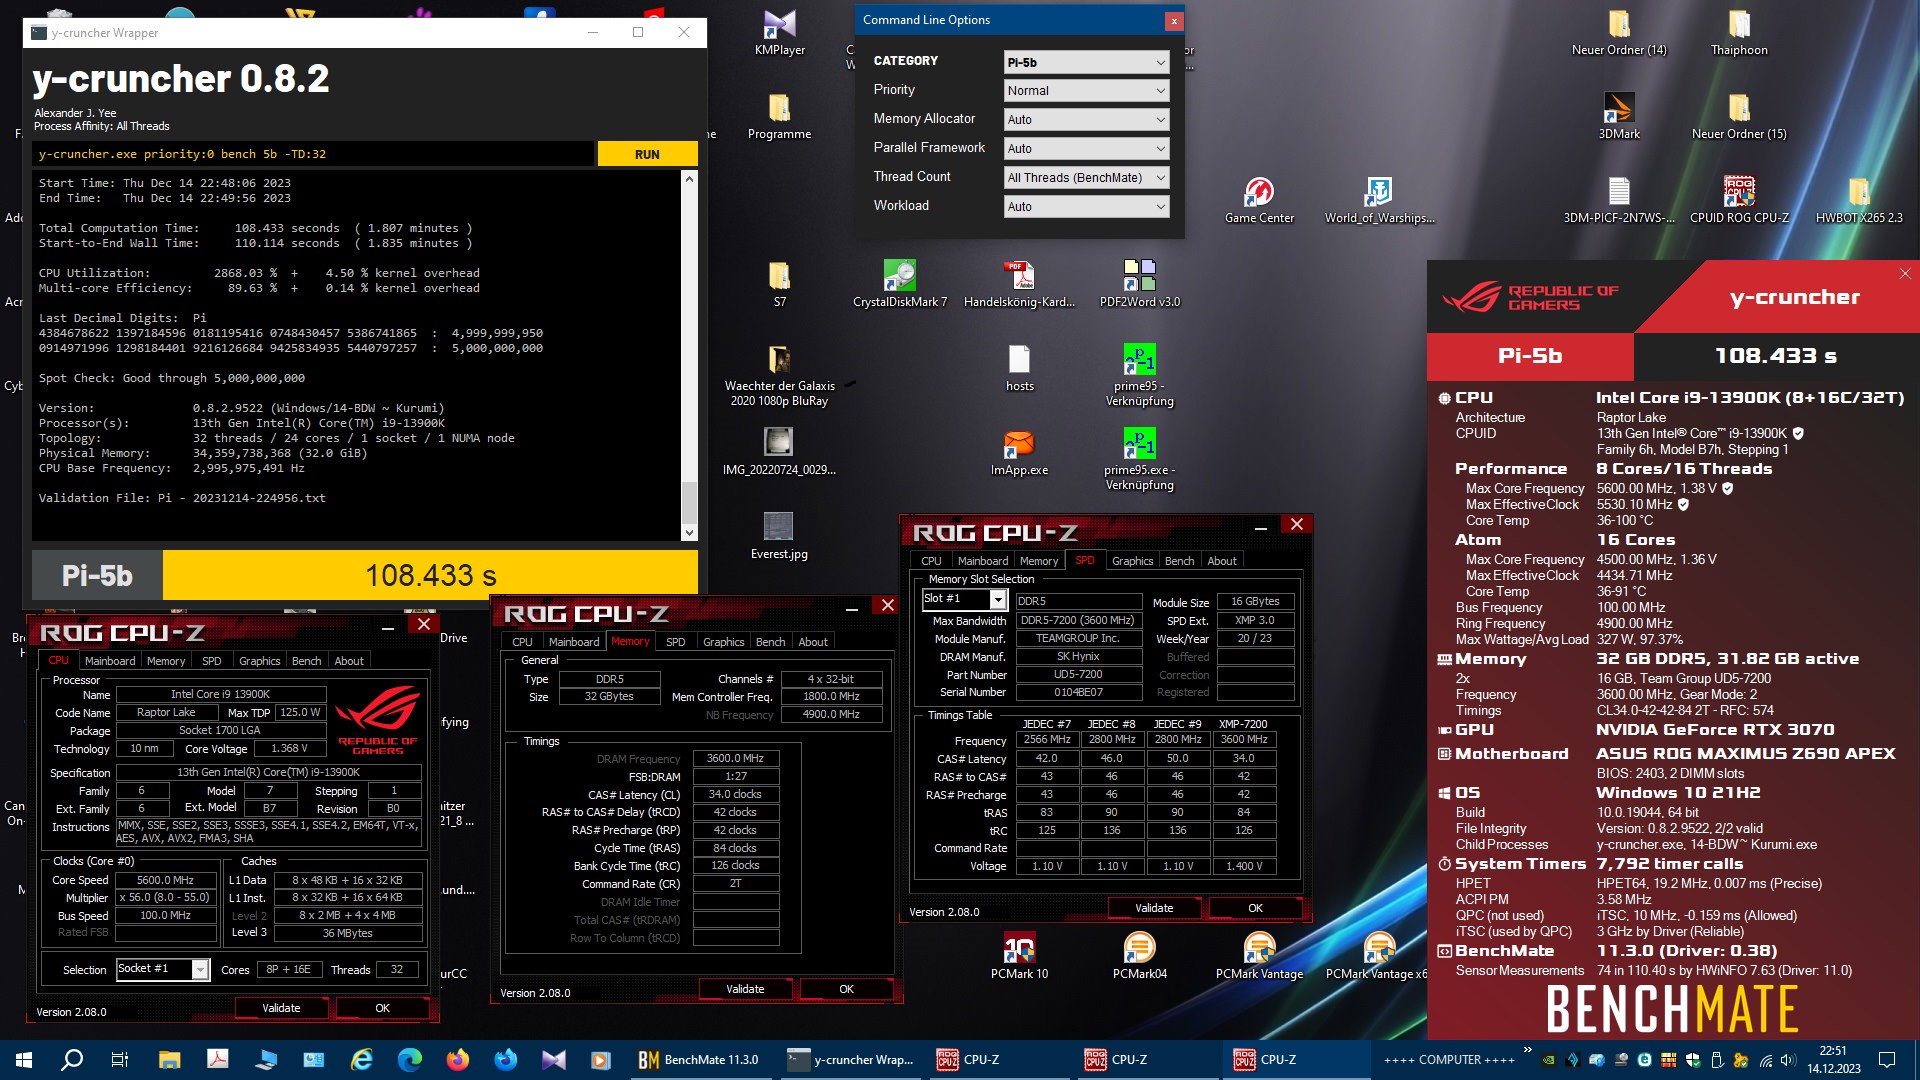
Task: Open the CrystalDiskMark 7 desktop icon
Action: pyautogui.click(x=899, y=283)
